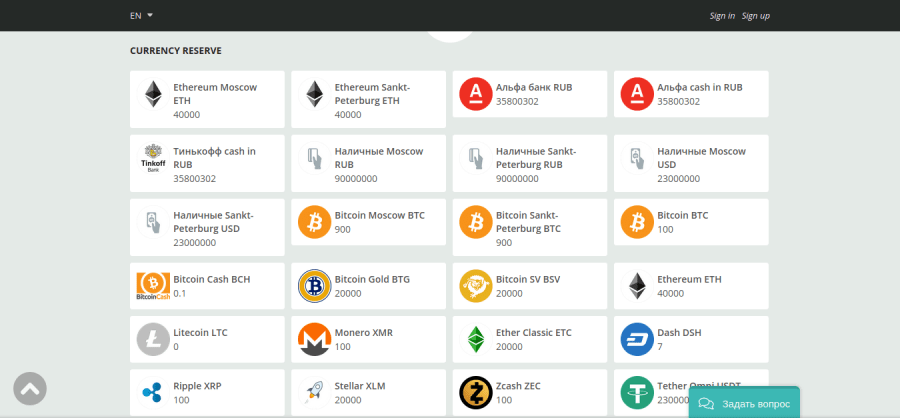Click the Задать вопрос chat button

[x=744, y=403]
